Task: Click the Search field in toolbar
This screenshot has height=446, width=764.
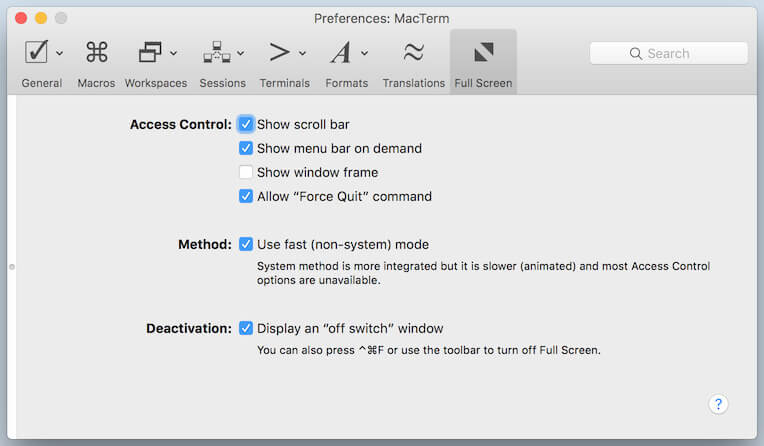Action: pos(668,53)
